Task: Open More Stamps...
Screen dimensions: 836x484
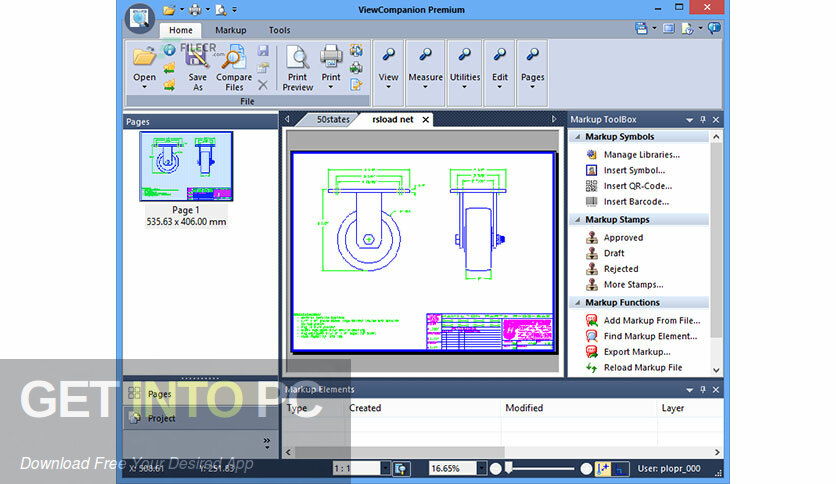Action: pos(625,285)
